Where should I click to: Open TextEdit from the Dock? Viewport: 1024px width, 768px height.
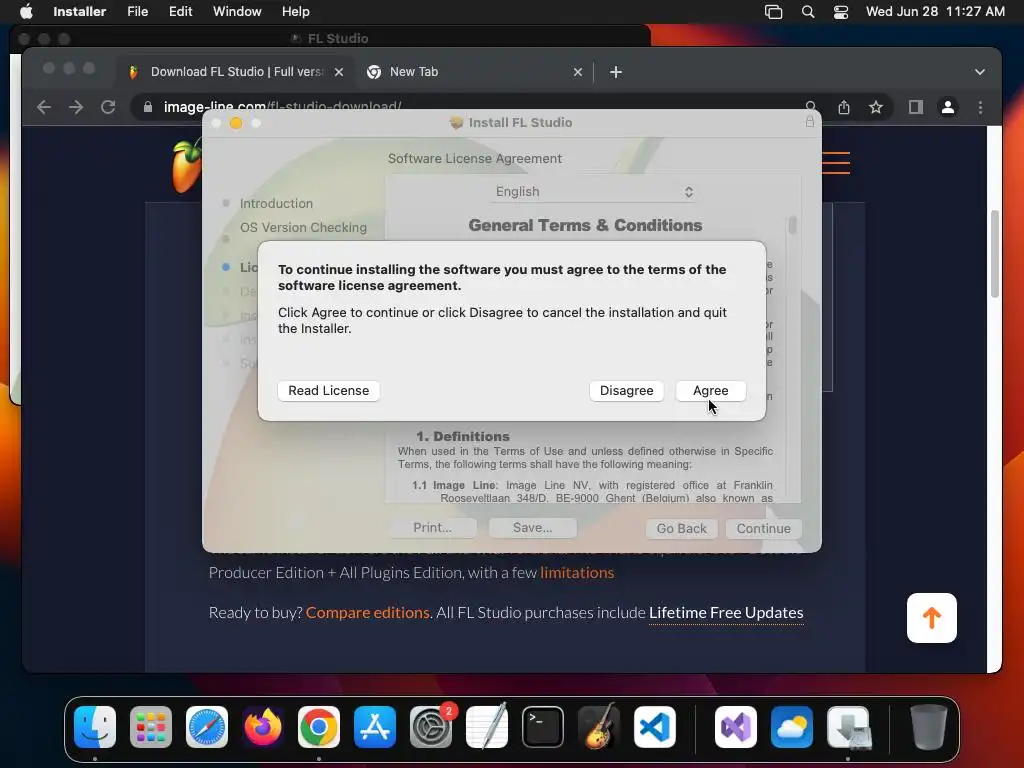point(487,727)
